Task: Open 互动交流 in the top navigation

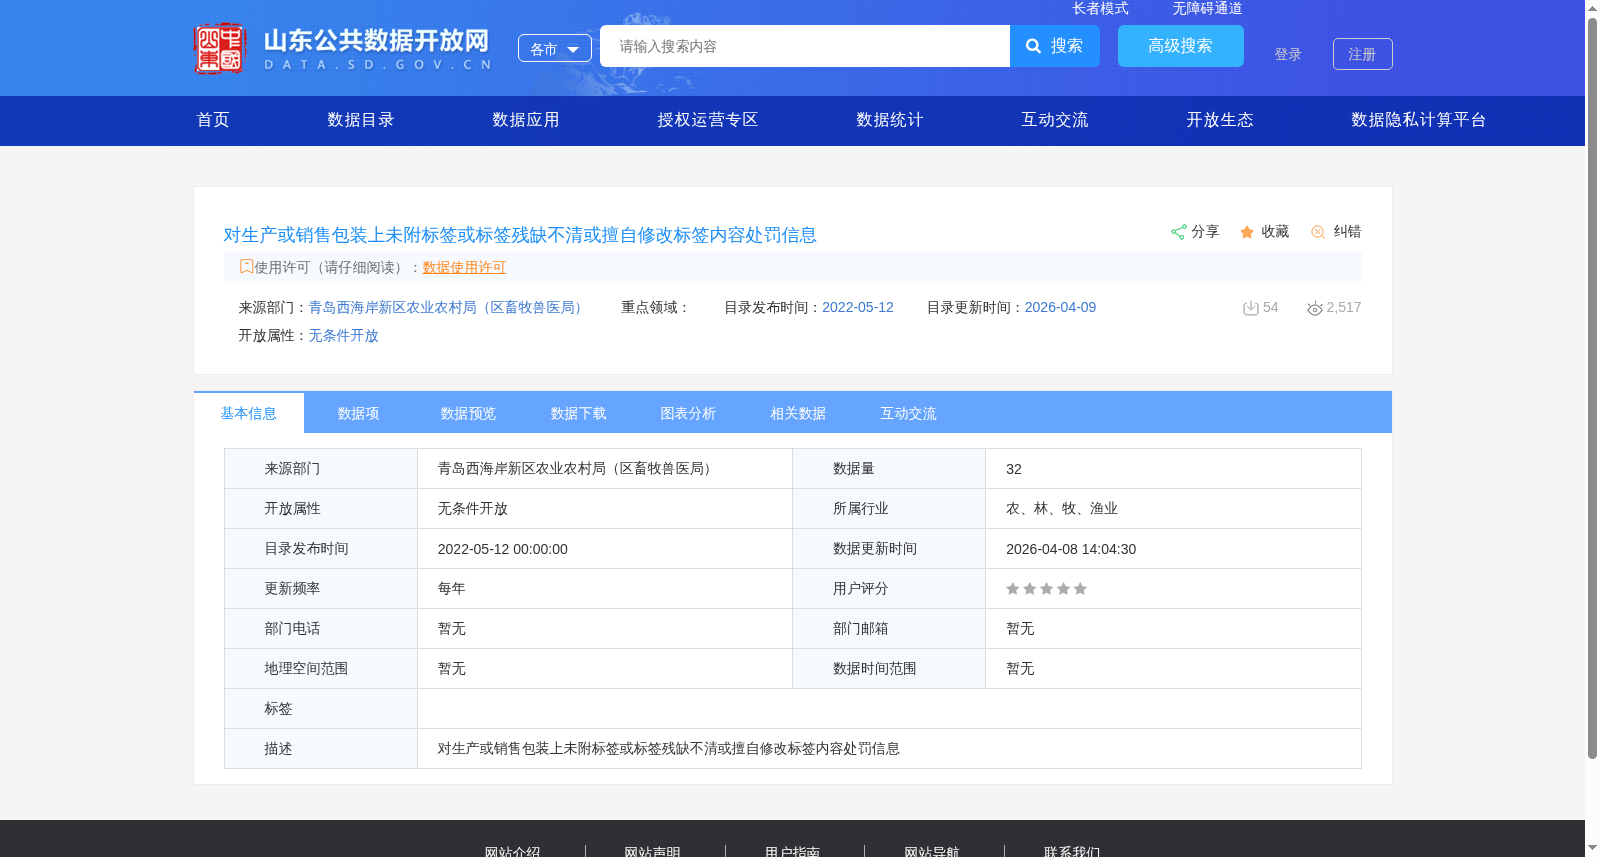Action: [1055, 120]
